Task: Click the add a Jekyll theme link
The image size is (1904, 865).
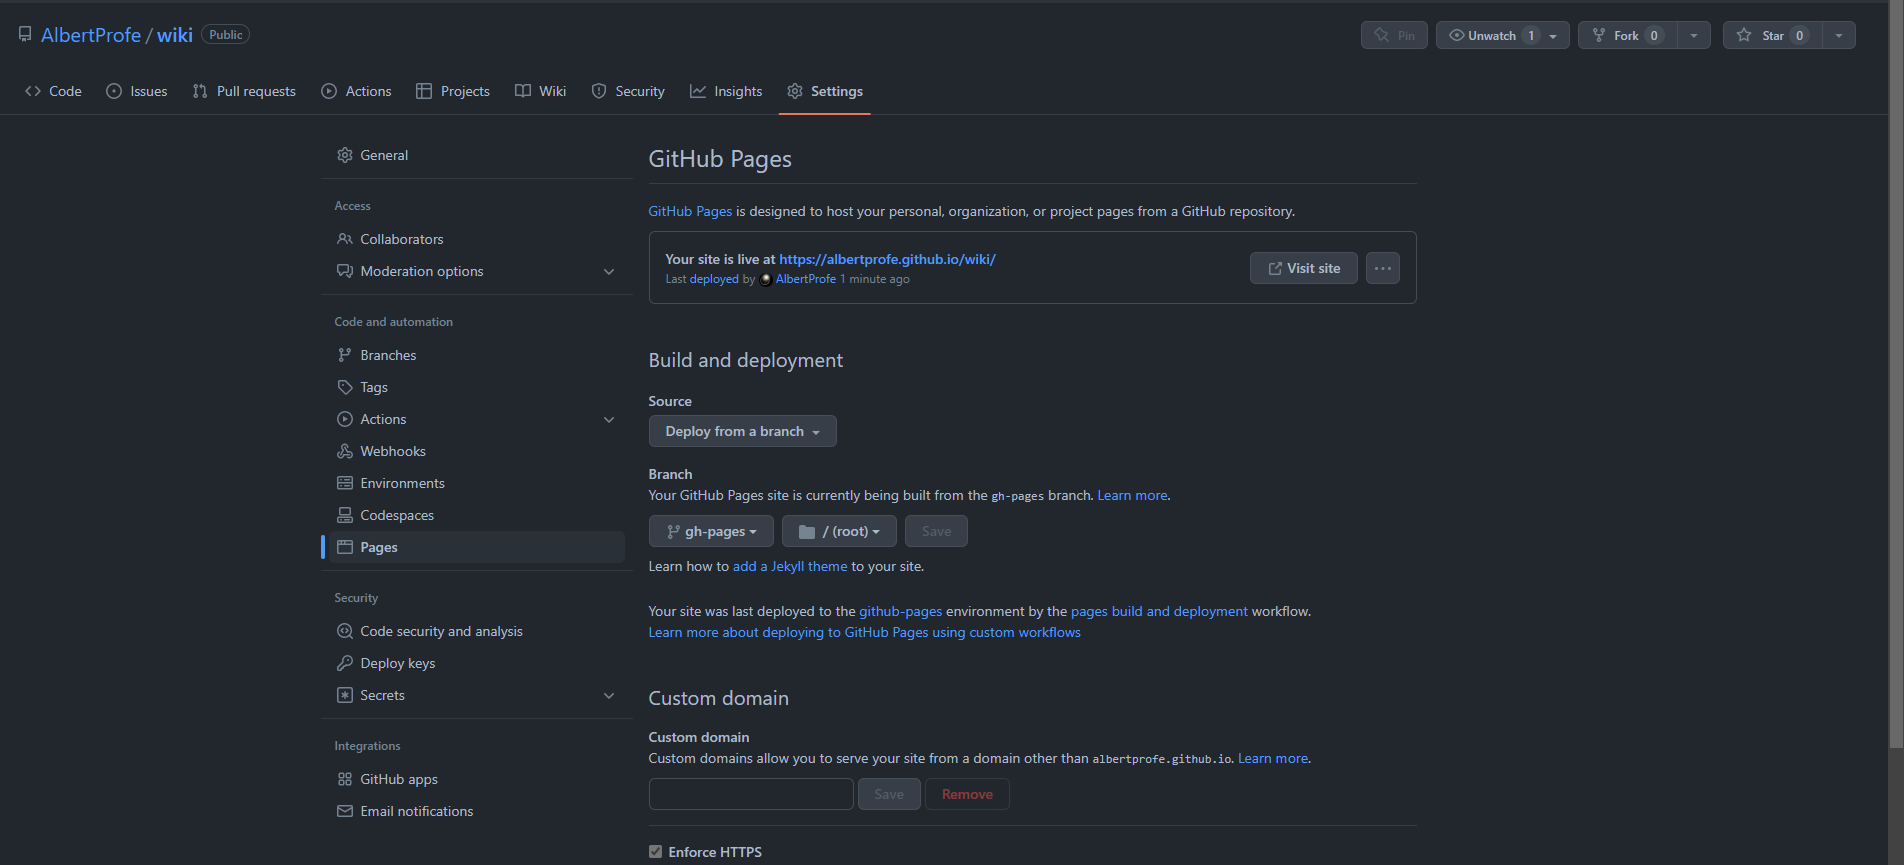Action: tap(790, 566)
